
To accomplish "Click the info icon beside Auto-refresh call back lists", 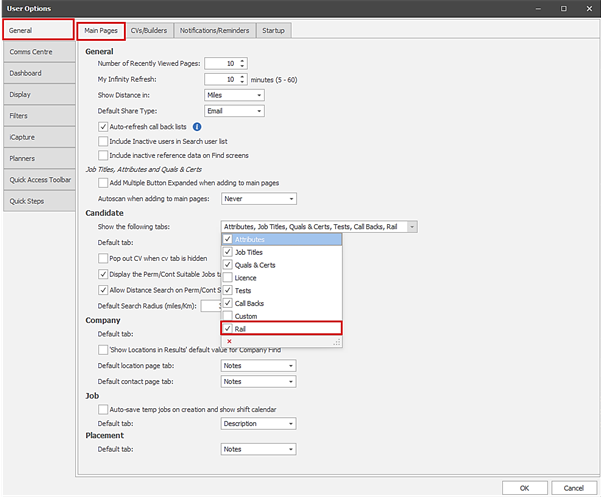I will click(197, 127).
